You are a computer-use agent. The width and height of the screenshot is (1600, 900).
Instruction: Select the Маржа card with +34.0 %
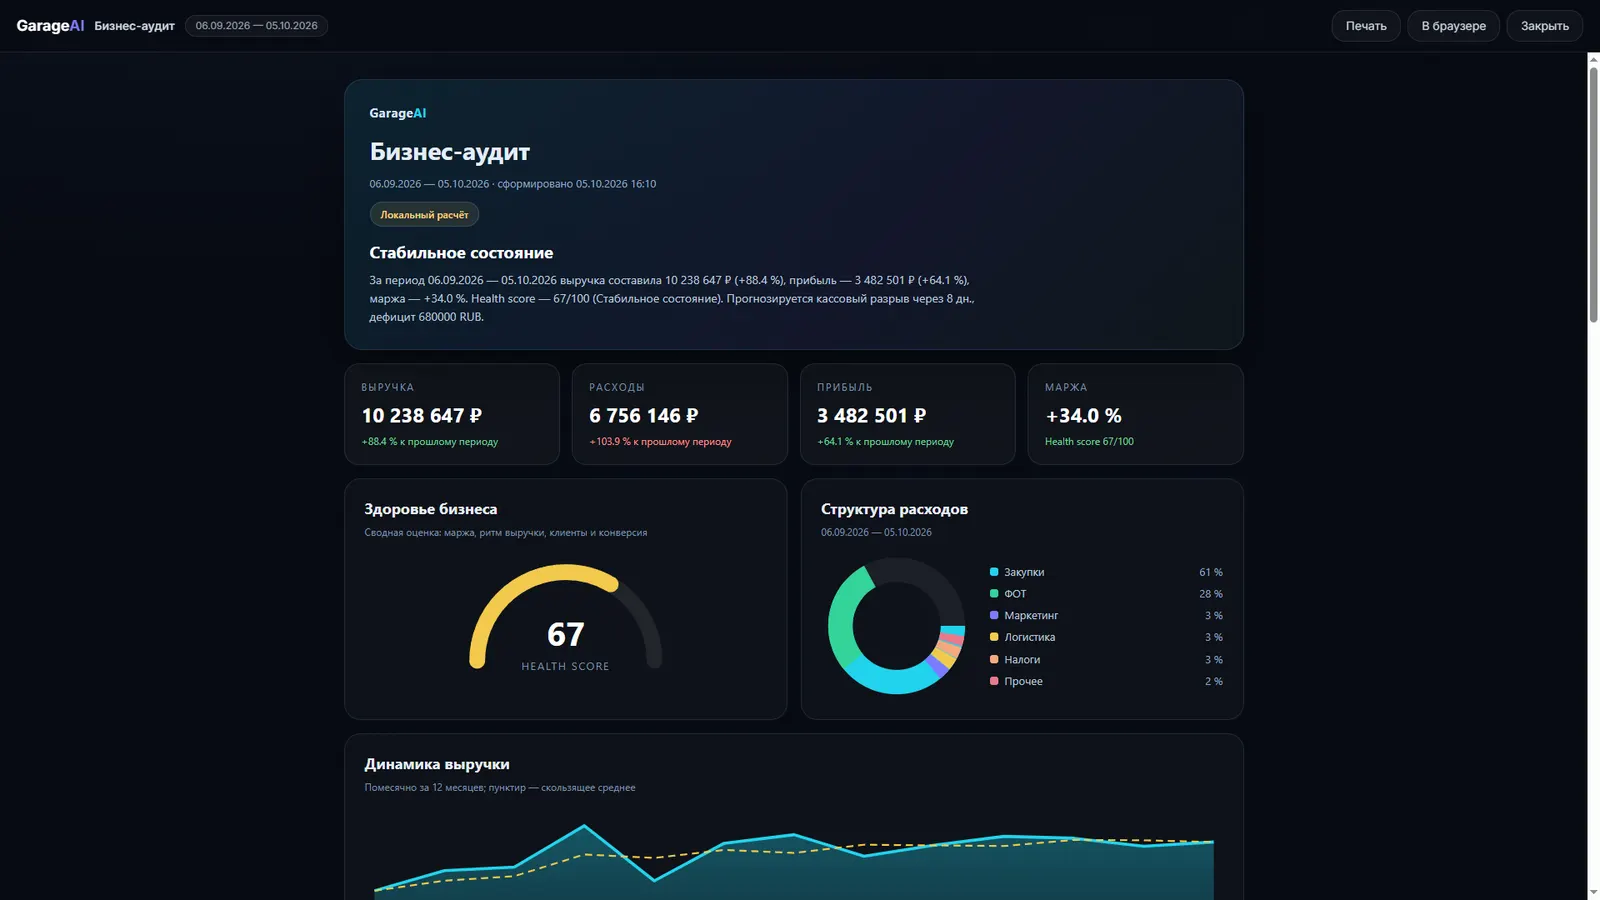pos(1135,414)
